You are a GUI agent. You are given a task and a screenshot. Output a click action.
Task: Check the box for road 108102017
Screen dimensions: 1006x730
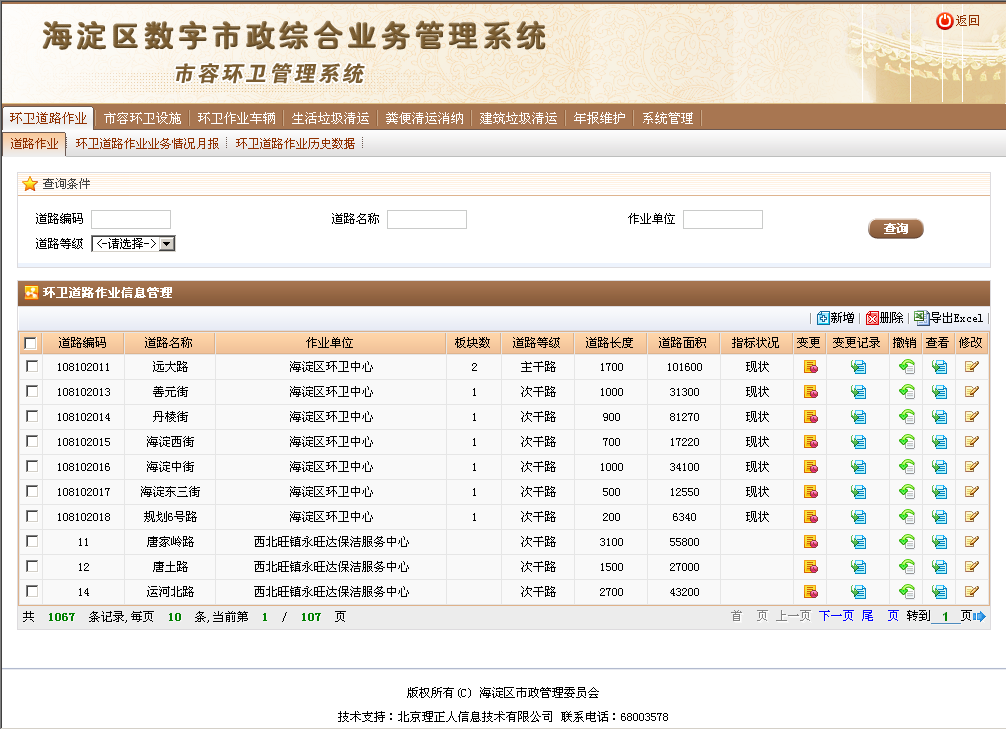pyautogui.click(x=31, y=491)
